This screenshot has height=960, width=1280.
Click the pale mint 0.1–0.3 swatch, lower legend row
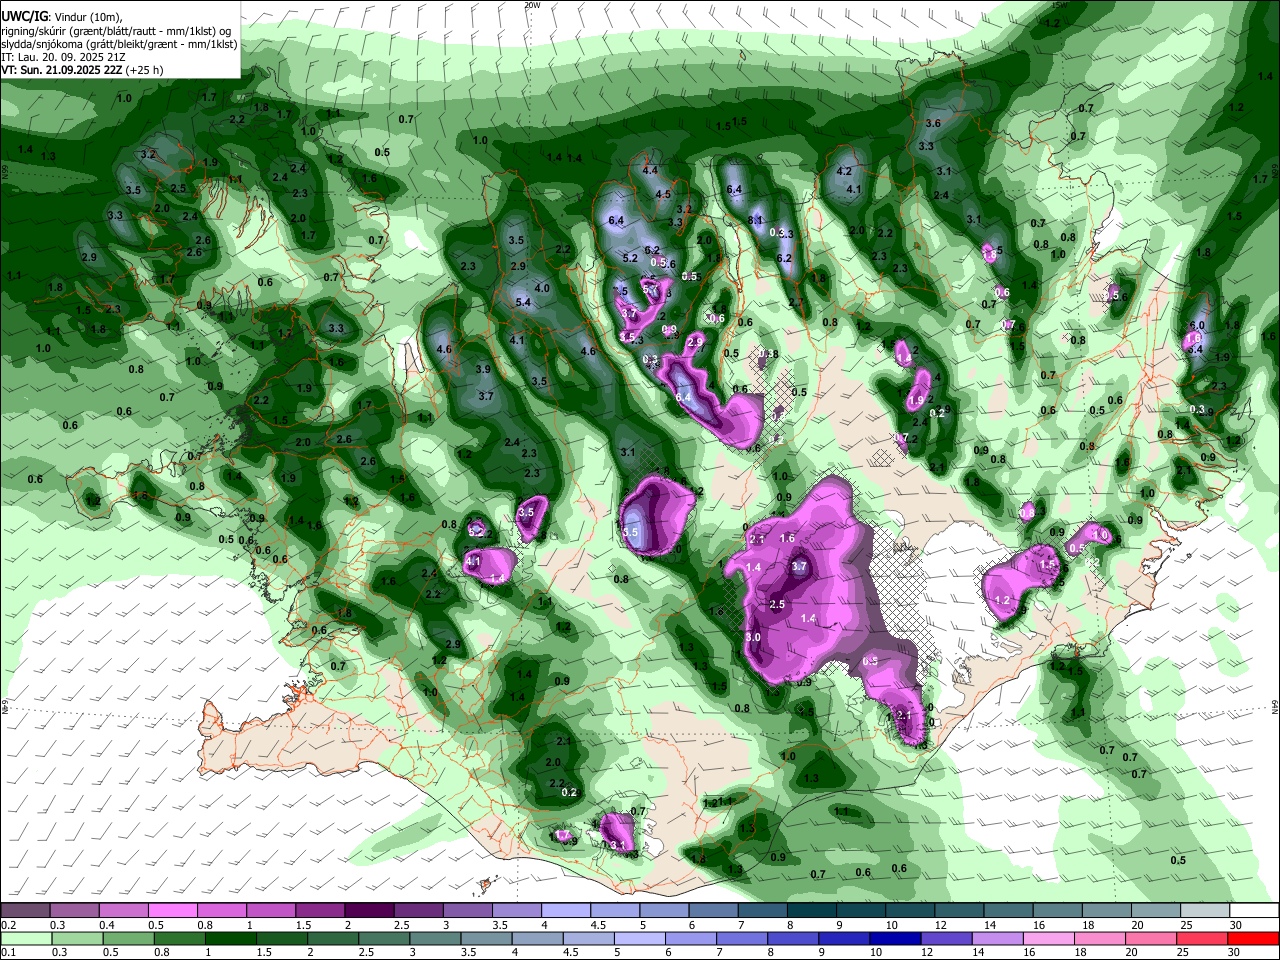(25, 939)
